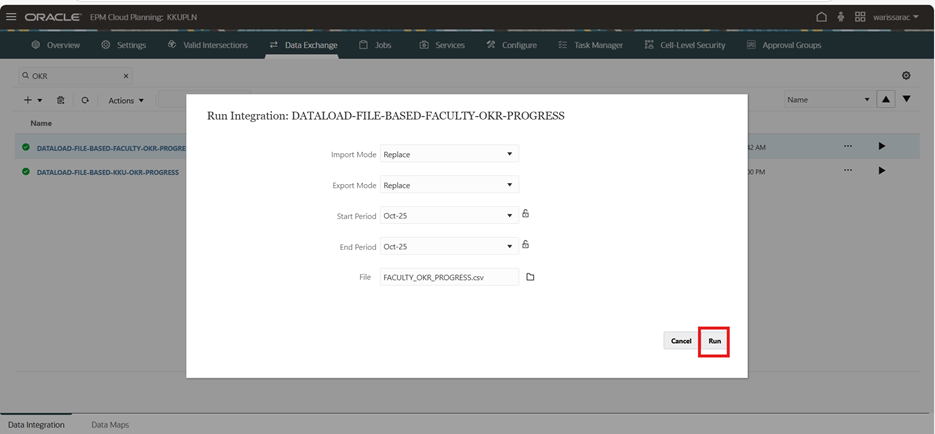Click the lock icon next to End Period
The height and width of the screenshot is (434, 935).
tap(525, 245)
